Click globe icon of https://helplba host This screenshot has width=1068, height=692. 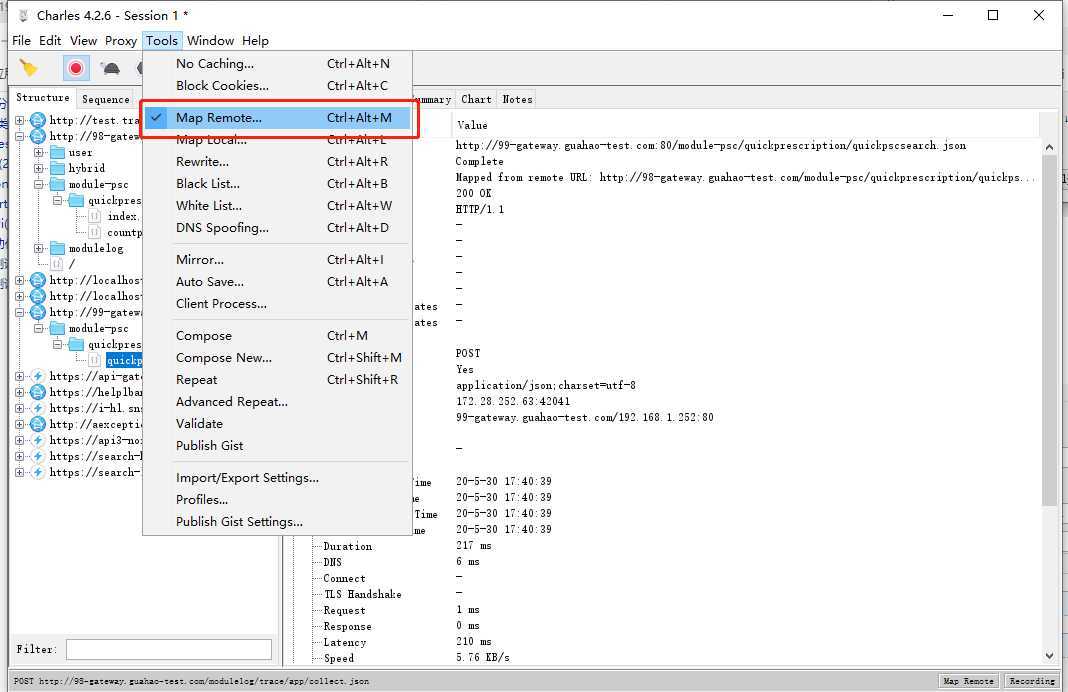[38, 392]
